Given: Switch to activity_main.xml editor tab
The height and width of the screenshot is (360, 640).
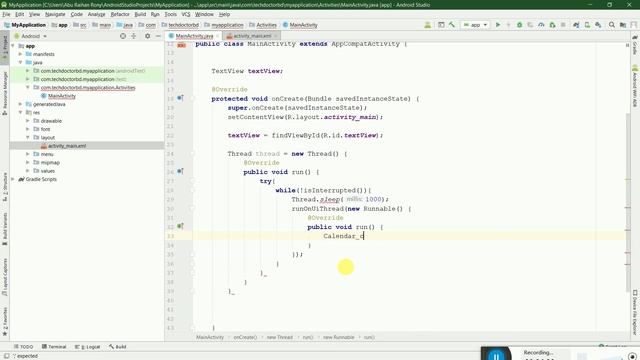Looking at the screenshot, I should click(252, 36).
